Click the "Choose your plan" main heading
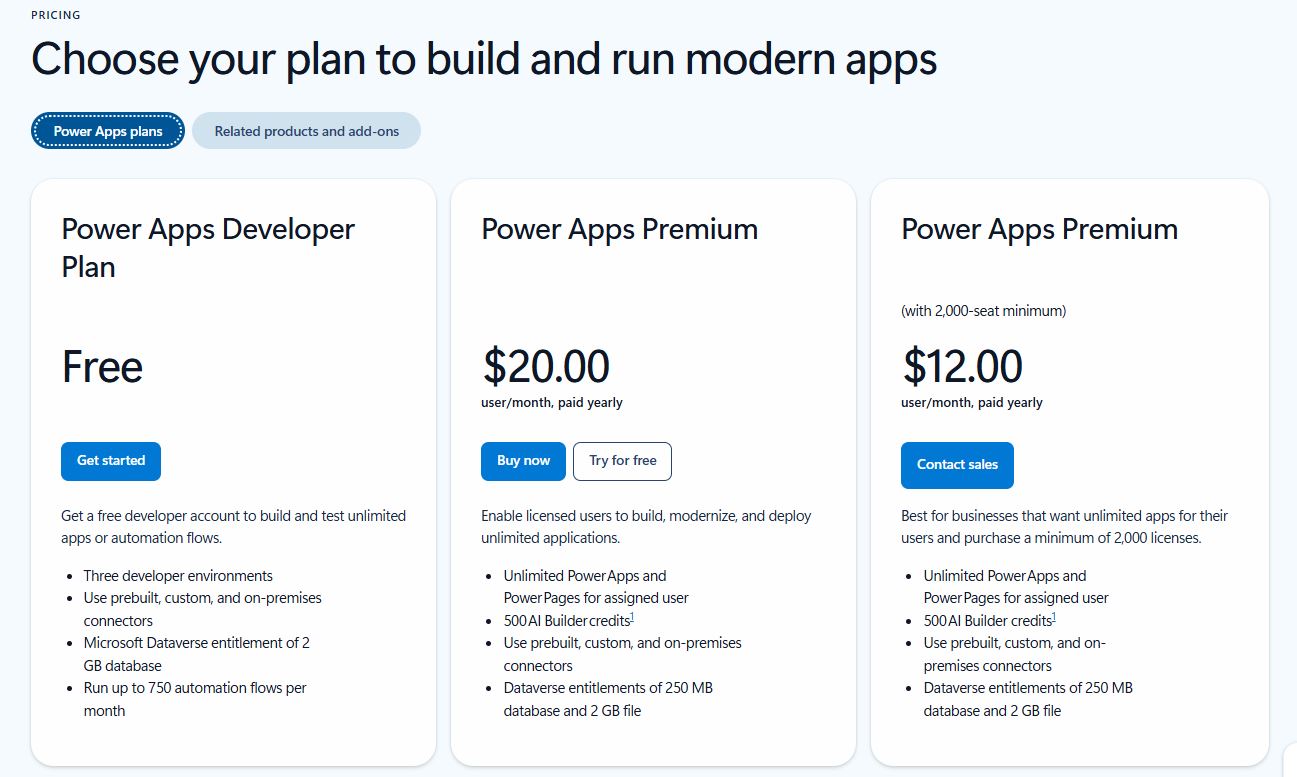The width and height of the screenshot is (1297, 777). pos(484,60)
